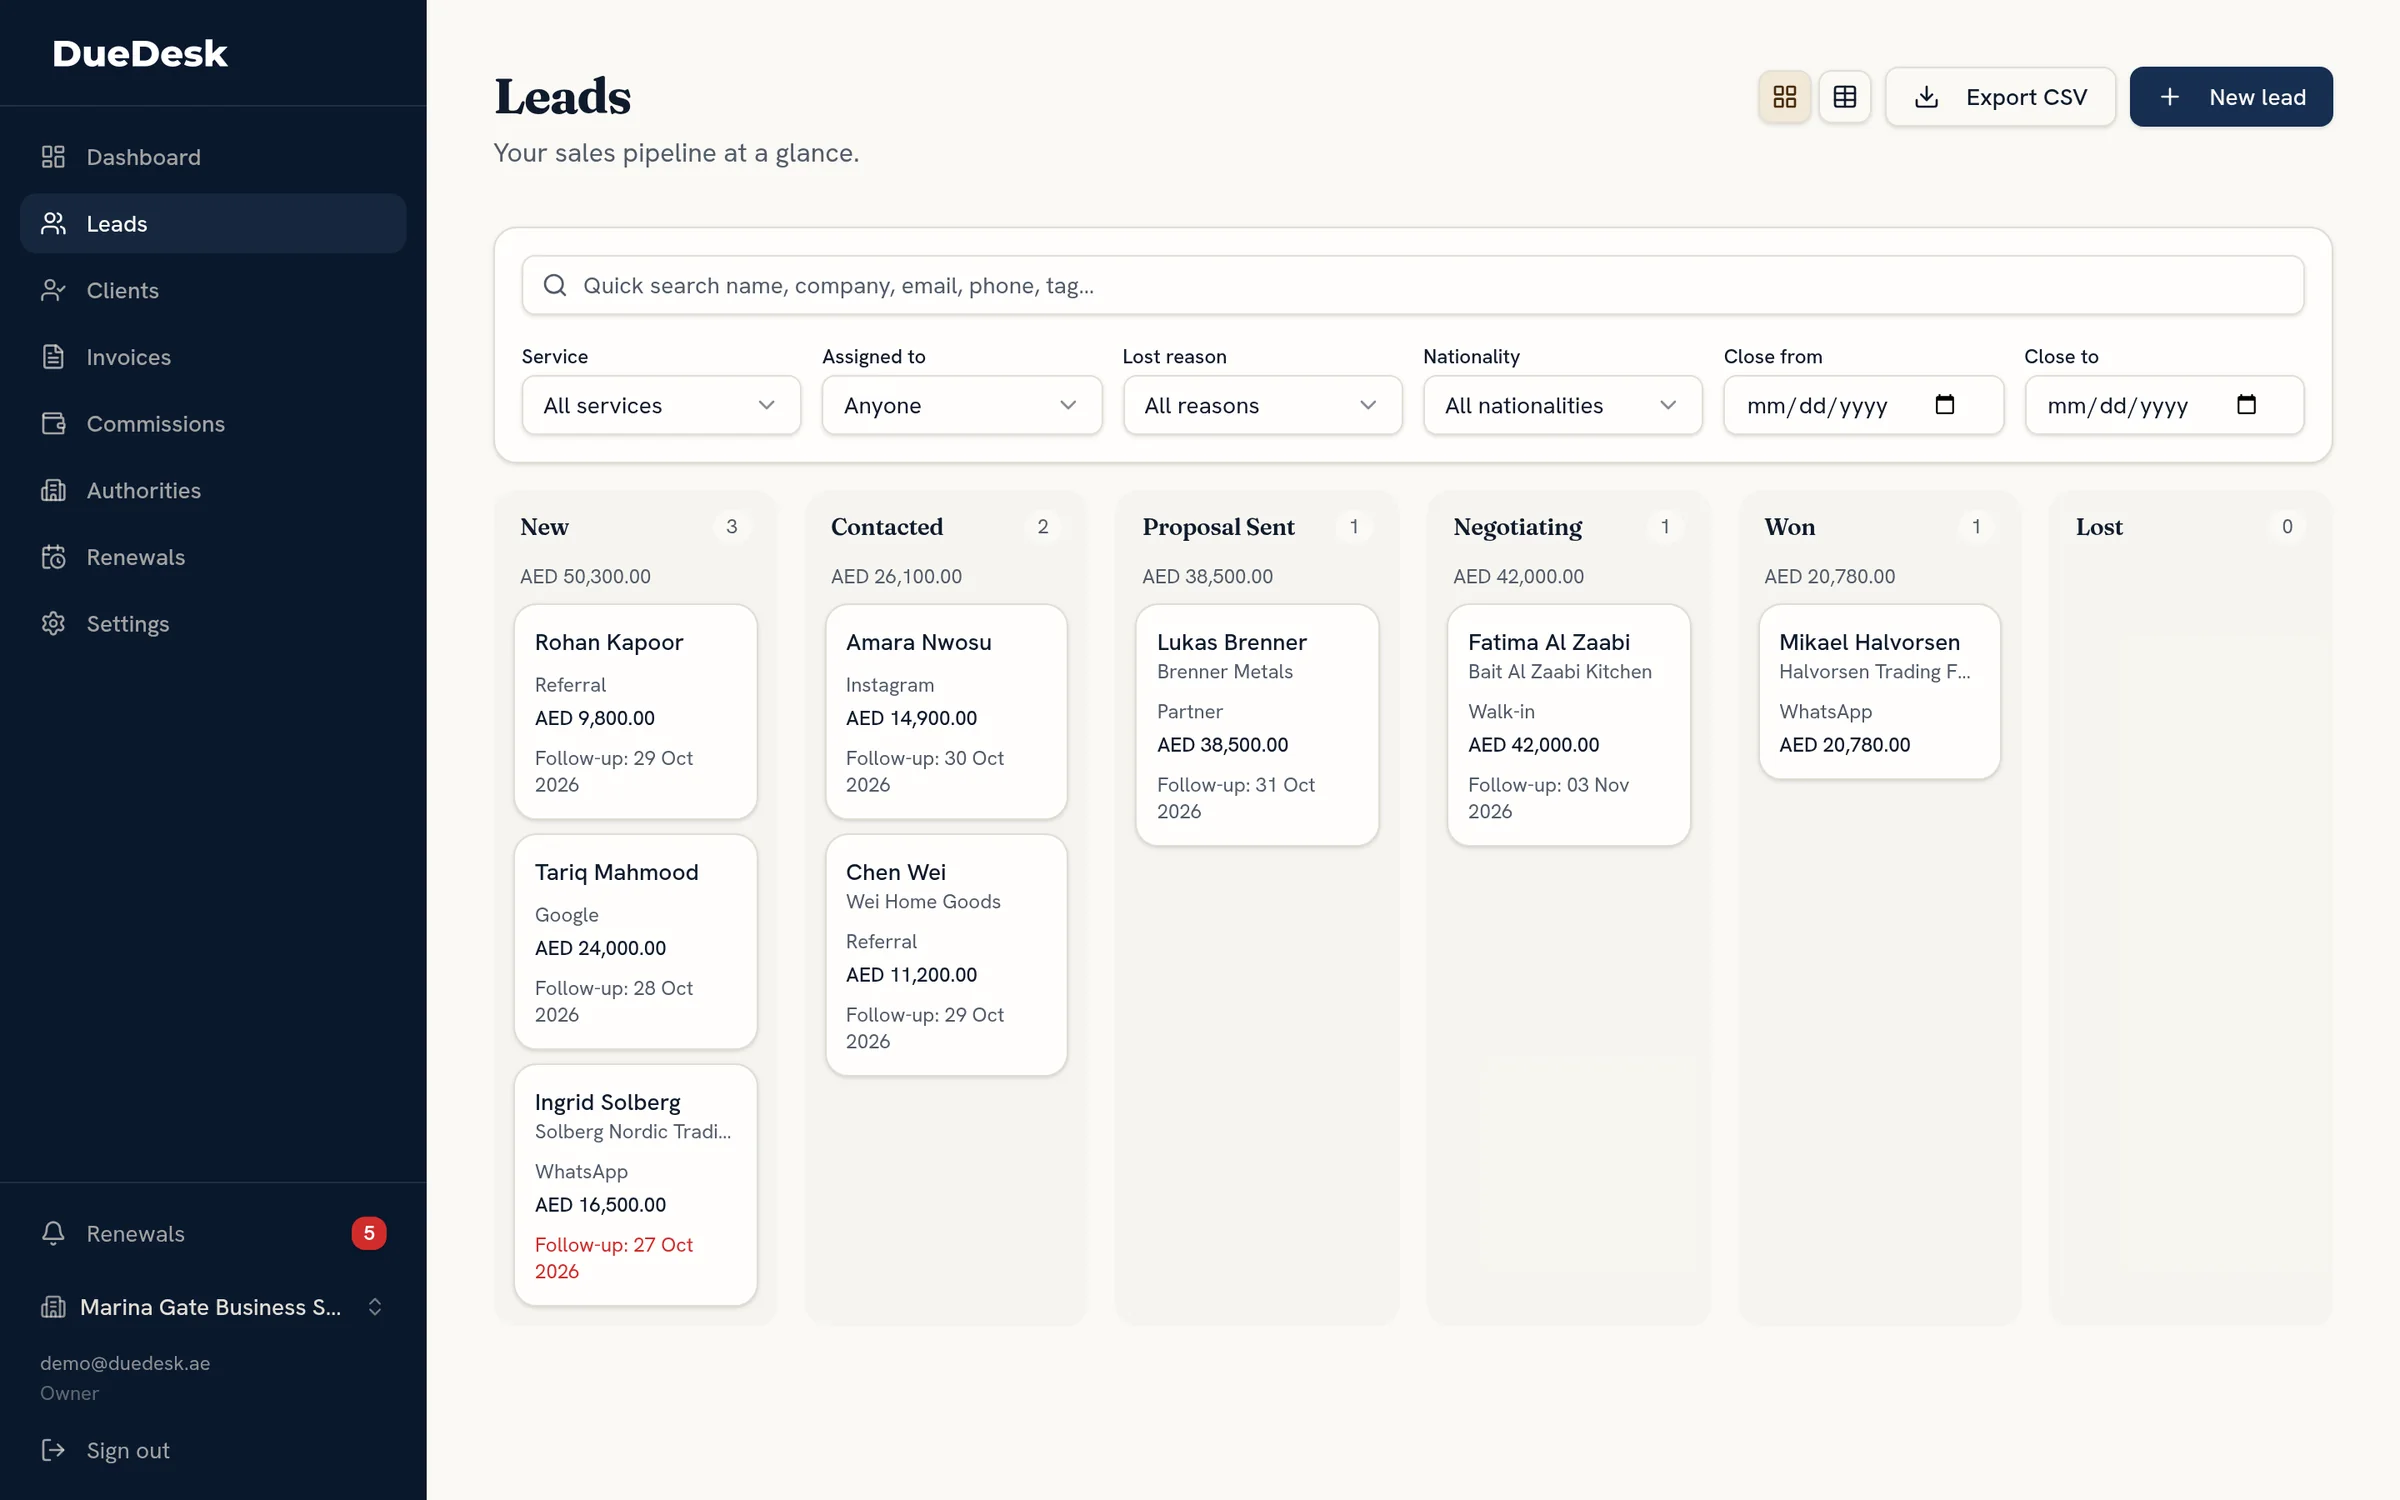Expand the Marina Gate Business workspace switcher
The height and width of the screenshot is (1500, 2400).
click(x=213, y=1307)
